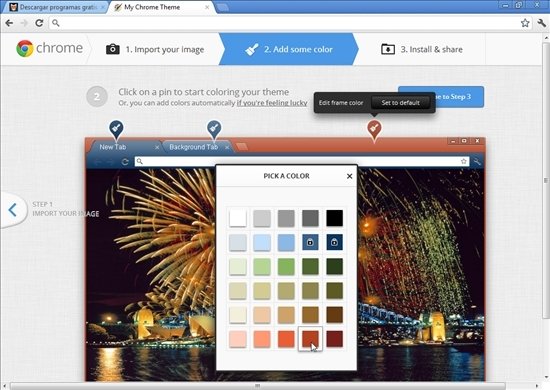
Task: Click the locked steel blue swatch
Action: pyautogui.click(x=310, y=242)
